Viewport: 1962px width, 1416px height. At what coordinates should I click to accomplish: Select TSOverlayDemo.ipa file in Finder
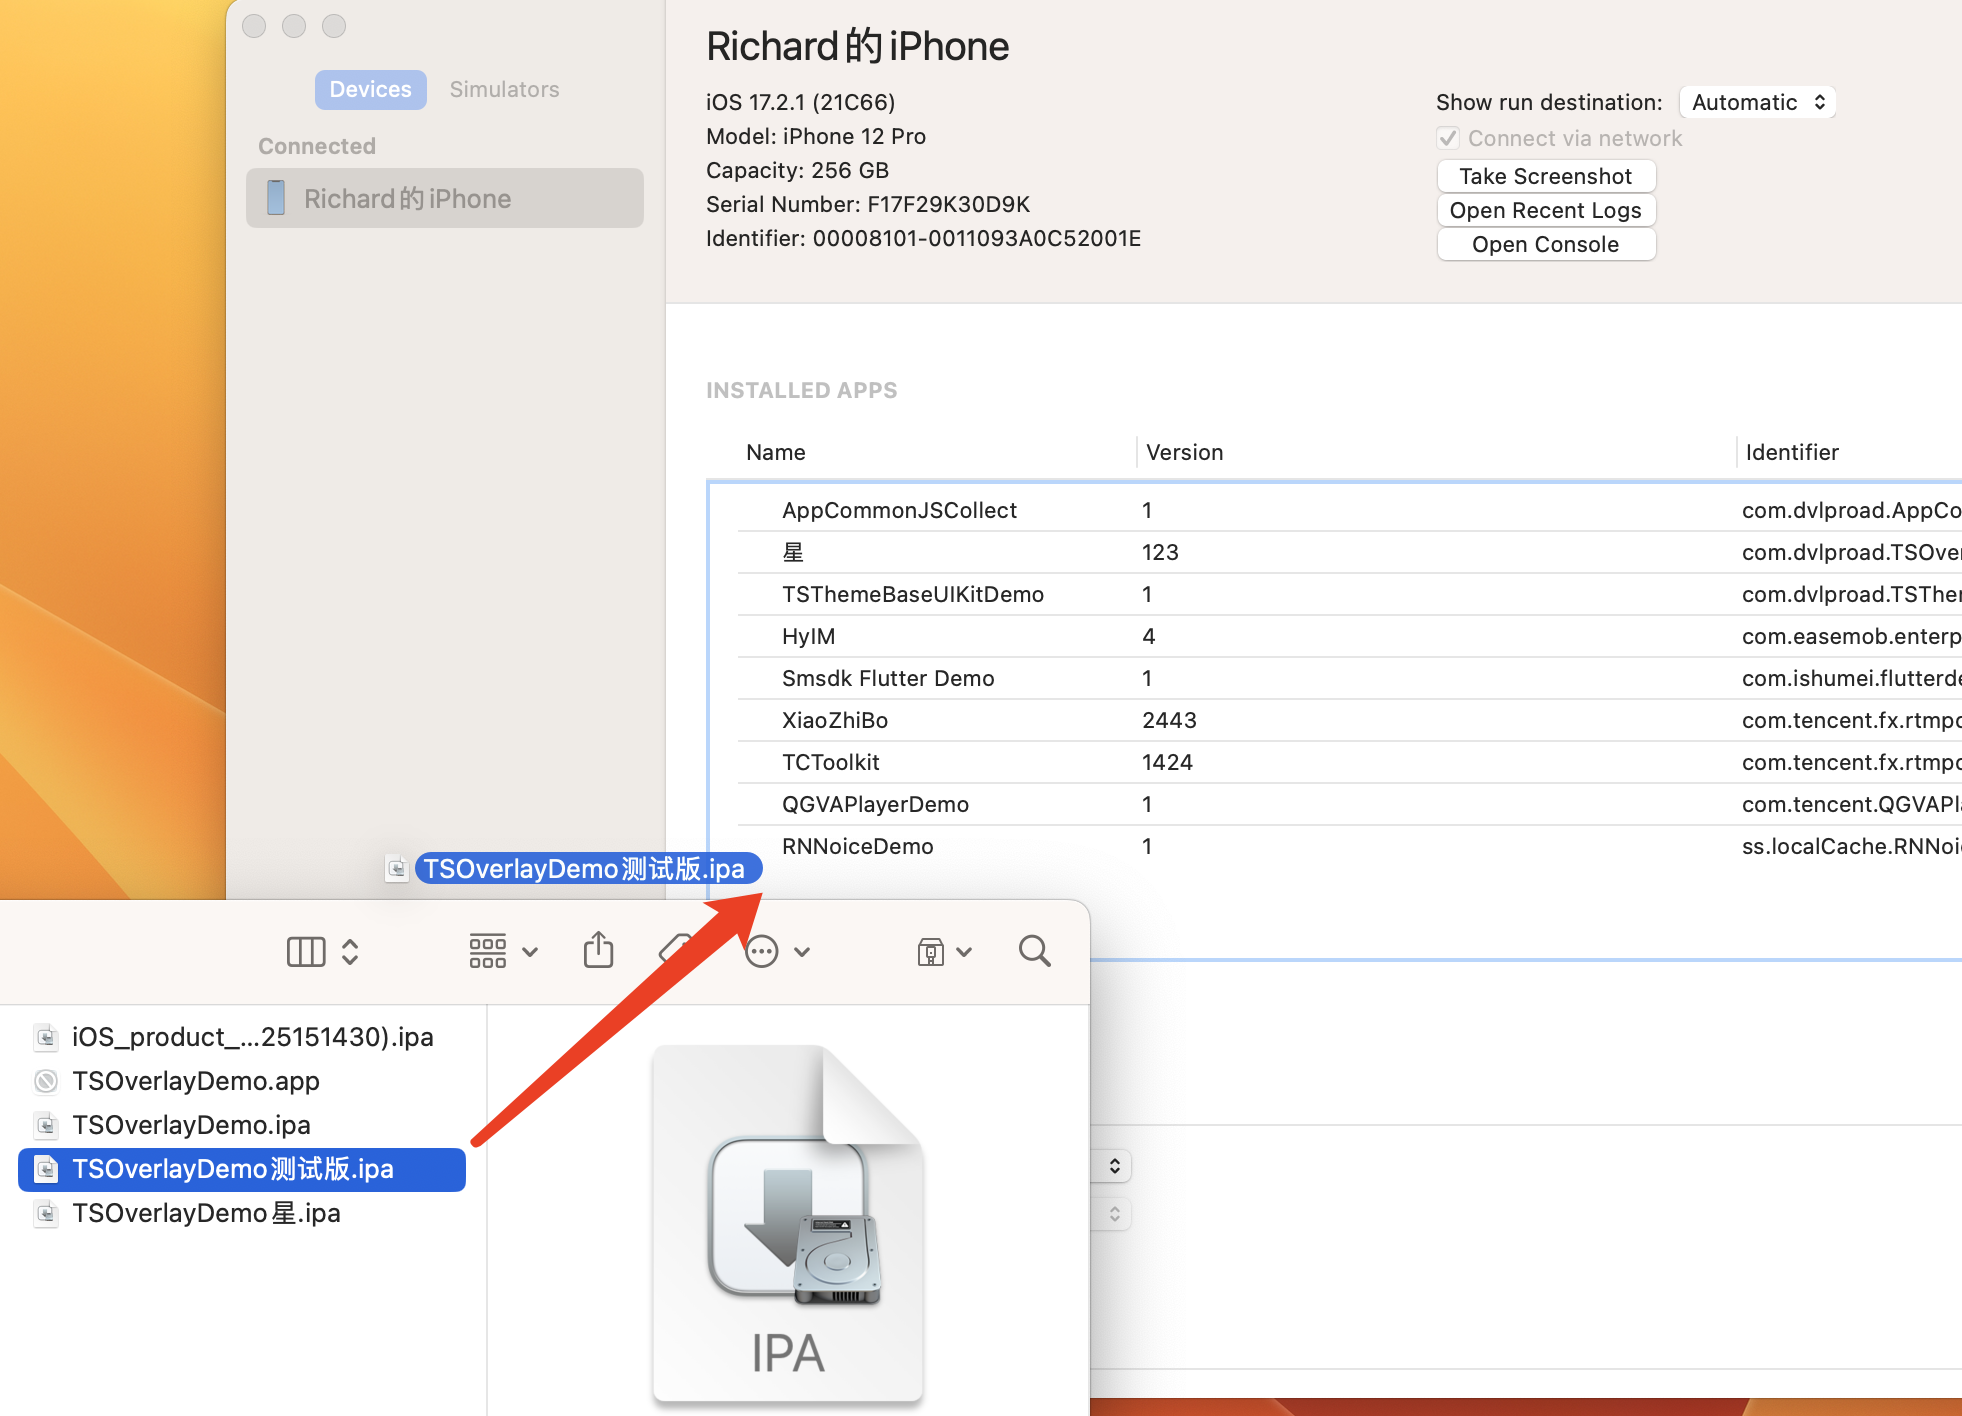[242, 1125]
